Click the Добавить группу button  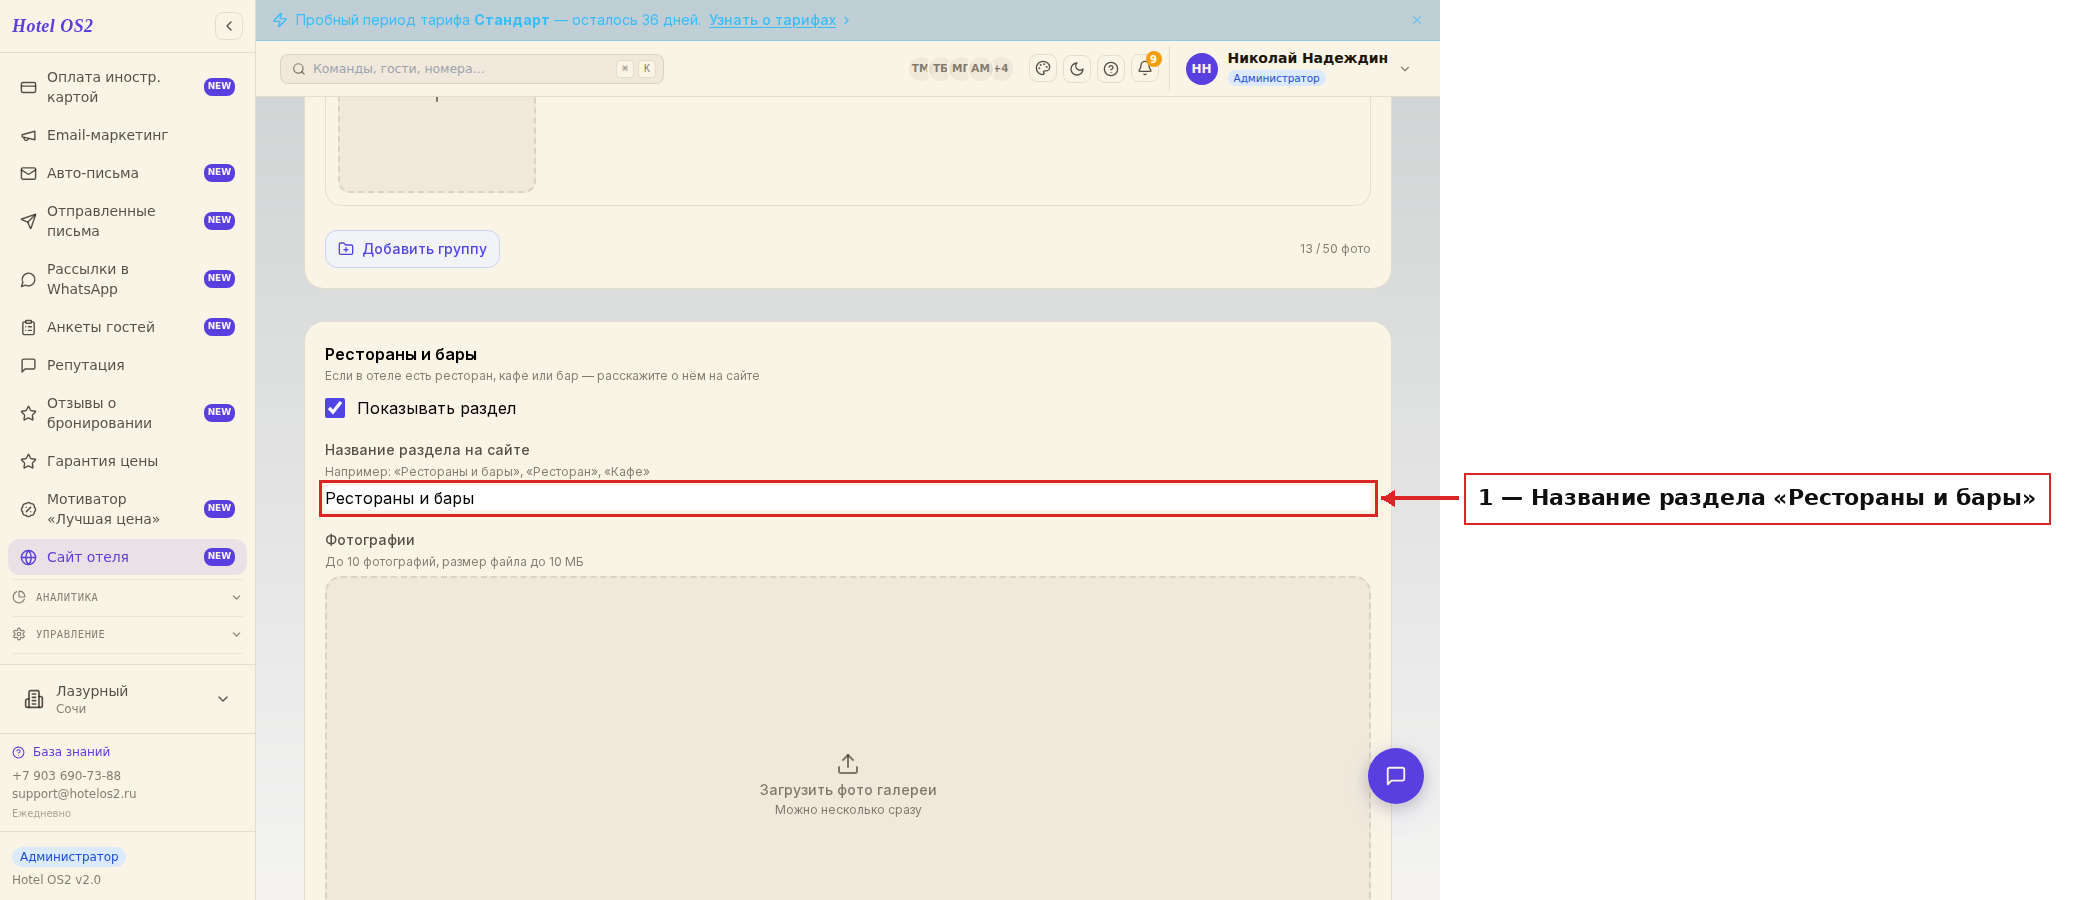pyautogui.click(x=412, y=249)
